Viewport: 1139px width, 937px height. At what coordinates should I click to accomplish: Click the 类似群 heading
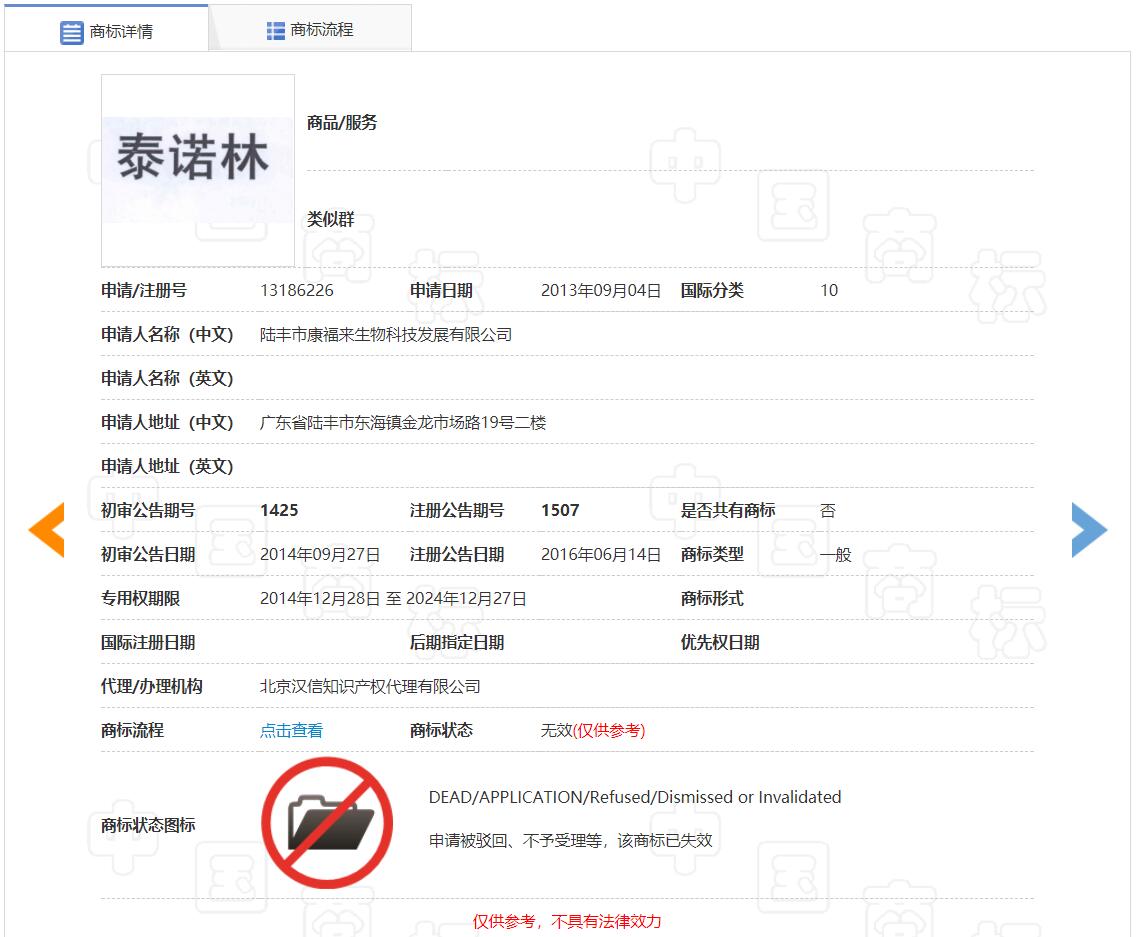click(x=331, y=220)
